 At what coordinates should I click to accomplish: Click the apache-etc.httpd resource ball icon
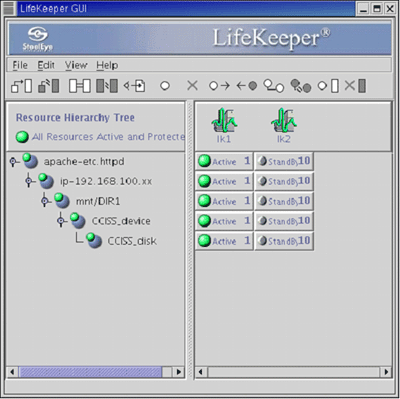(30, 161)
